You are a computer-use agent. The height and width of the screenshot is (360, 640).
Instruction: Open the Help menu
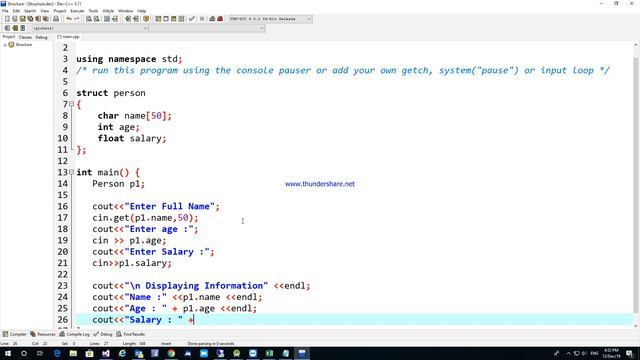[142, 11]
